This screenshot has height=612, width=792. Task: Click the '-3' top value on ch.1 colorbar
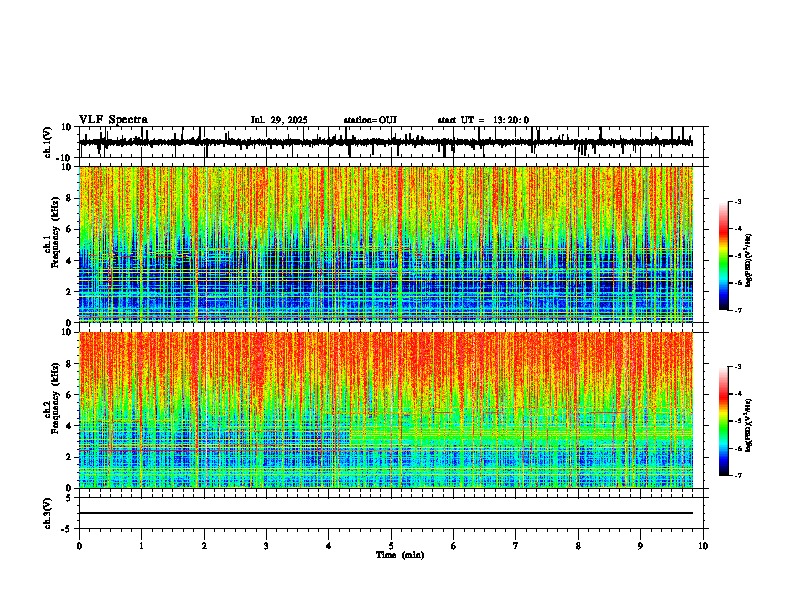click(737, 201)
